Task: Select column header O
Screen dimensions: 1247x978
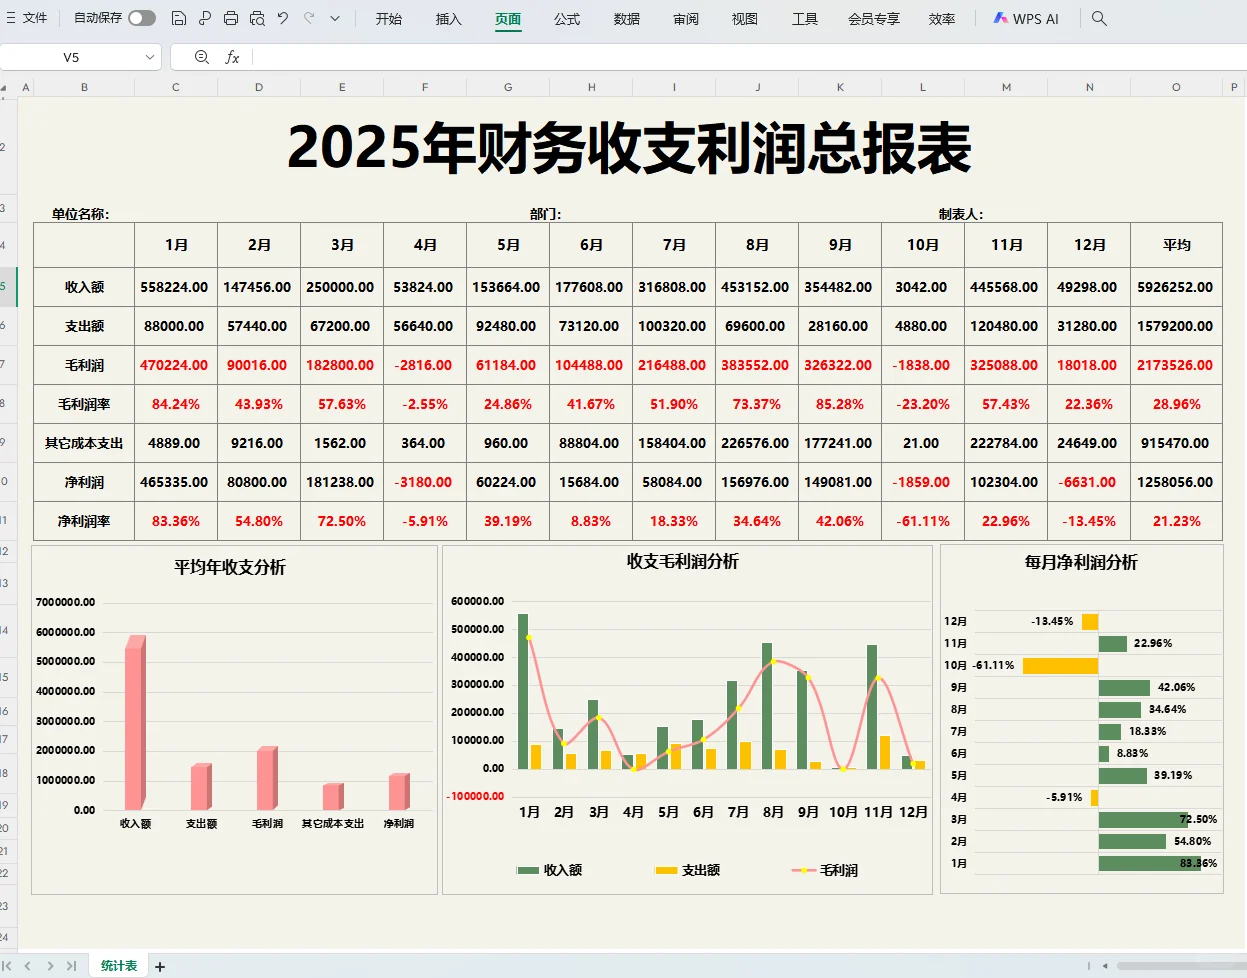Action: tap(1176, 87)
